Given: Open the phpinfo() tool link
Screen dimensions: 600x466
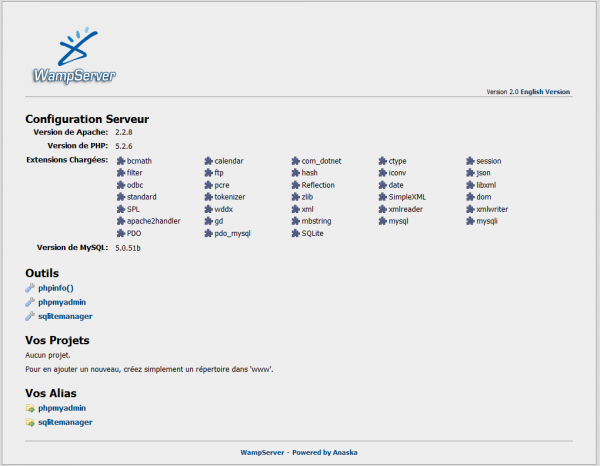Looking at the screenshot, I should (x=56, y=288).
